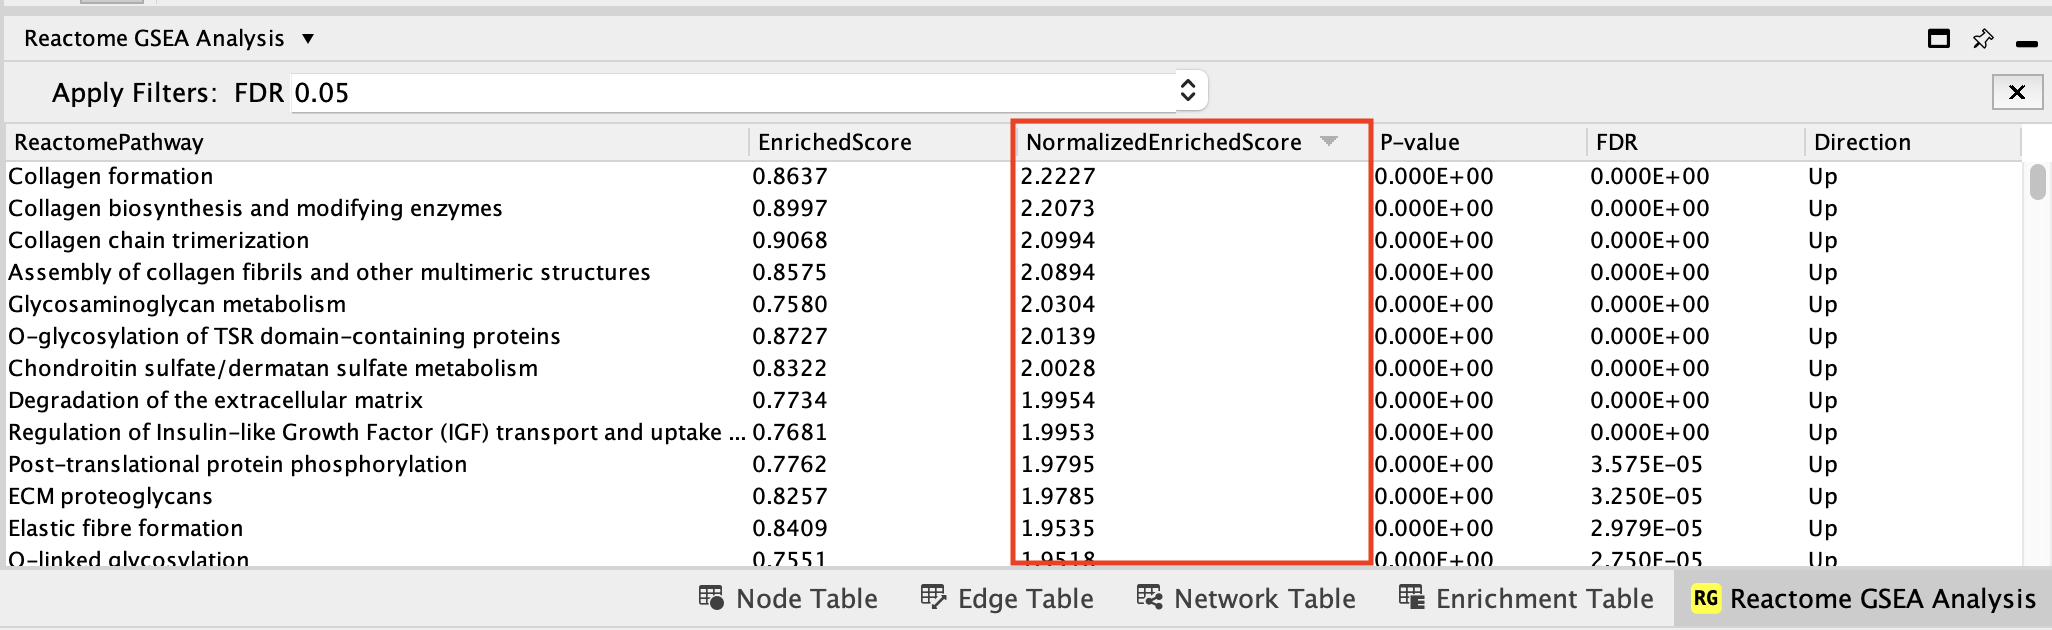The image size is (2052, 630).
Task: Toggle sort arrow on NormalizedEnrichedScore column
Action: tap(1328, 141)
